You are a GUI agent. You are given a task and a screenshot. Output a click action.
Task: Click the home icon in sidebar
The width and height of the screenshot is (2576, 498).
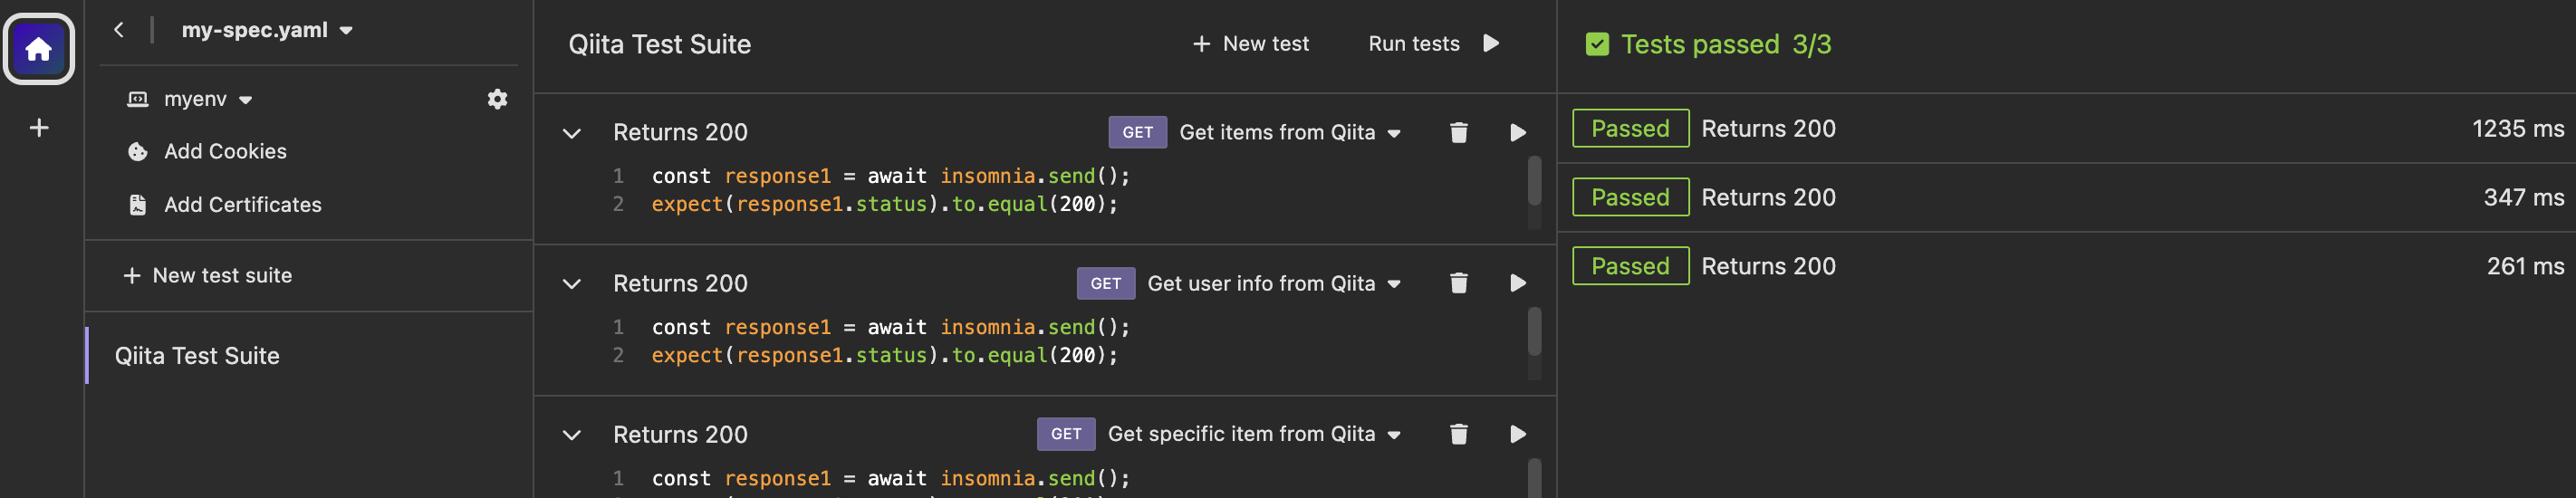pyautogui.click(x=39, y=48)
